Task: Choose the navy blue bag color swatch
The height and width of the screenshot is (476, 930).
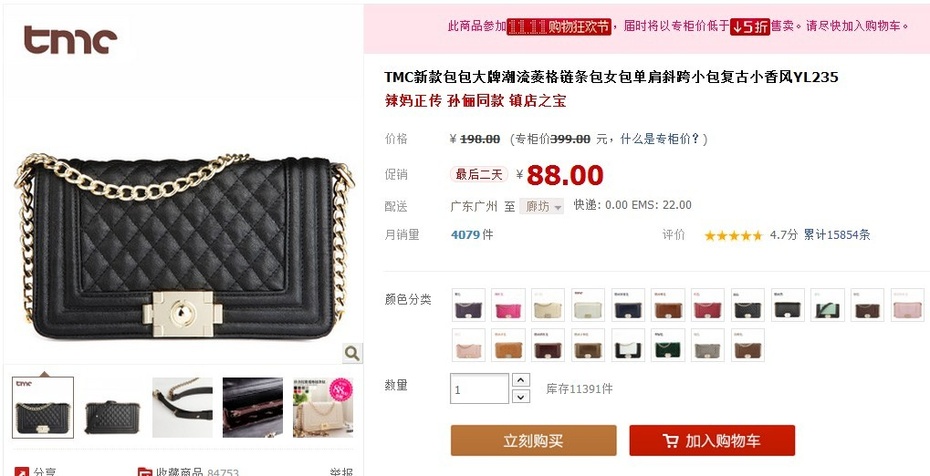Action: 628,305
